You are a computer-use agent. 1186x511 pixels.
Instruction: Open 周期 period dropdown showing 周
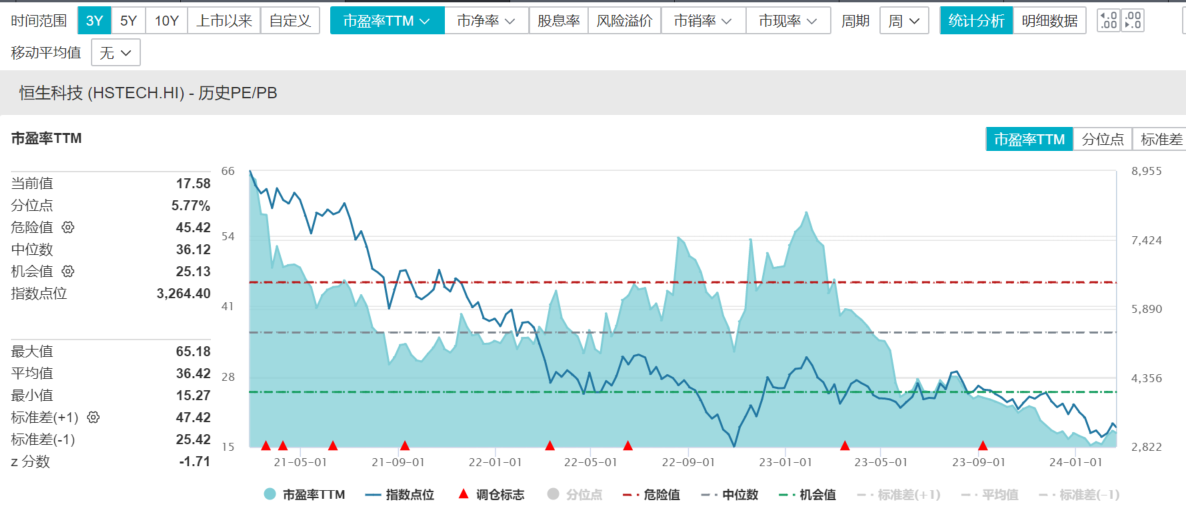pos(904,20)
